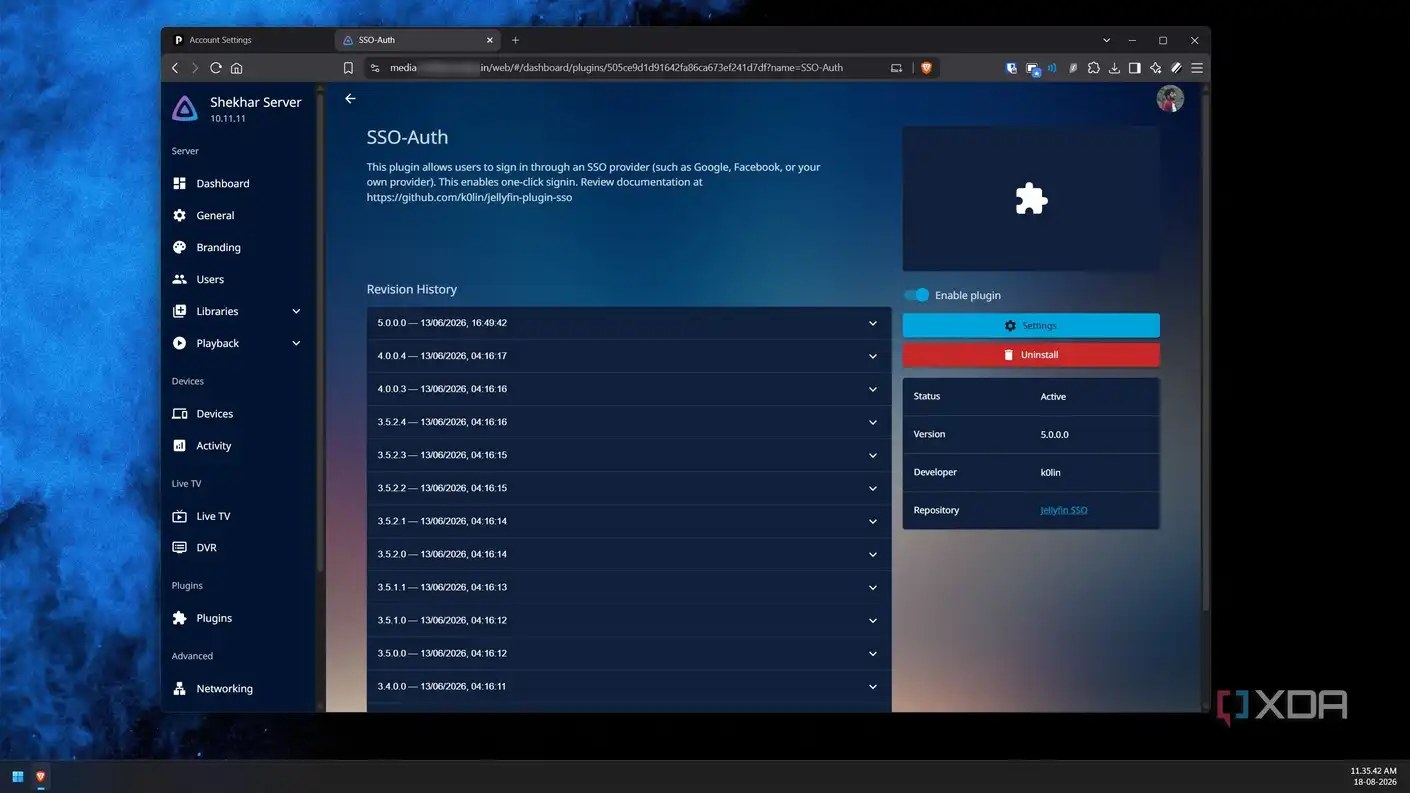Select the SSO-Auth browser tab
This screenshot has height=793, width=1410.
click(x=418, y=40)
